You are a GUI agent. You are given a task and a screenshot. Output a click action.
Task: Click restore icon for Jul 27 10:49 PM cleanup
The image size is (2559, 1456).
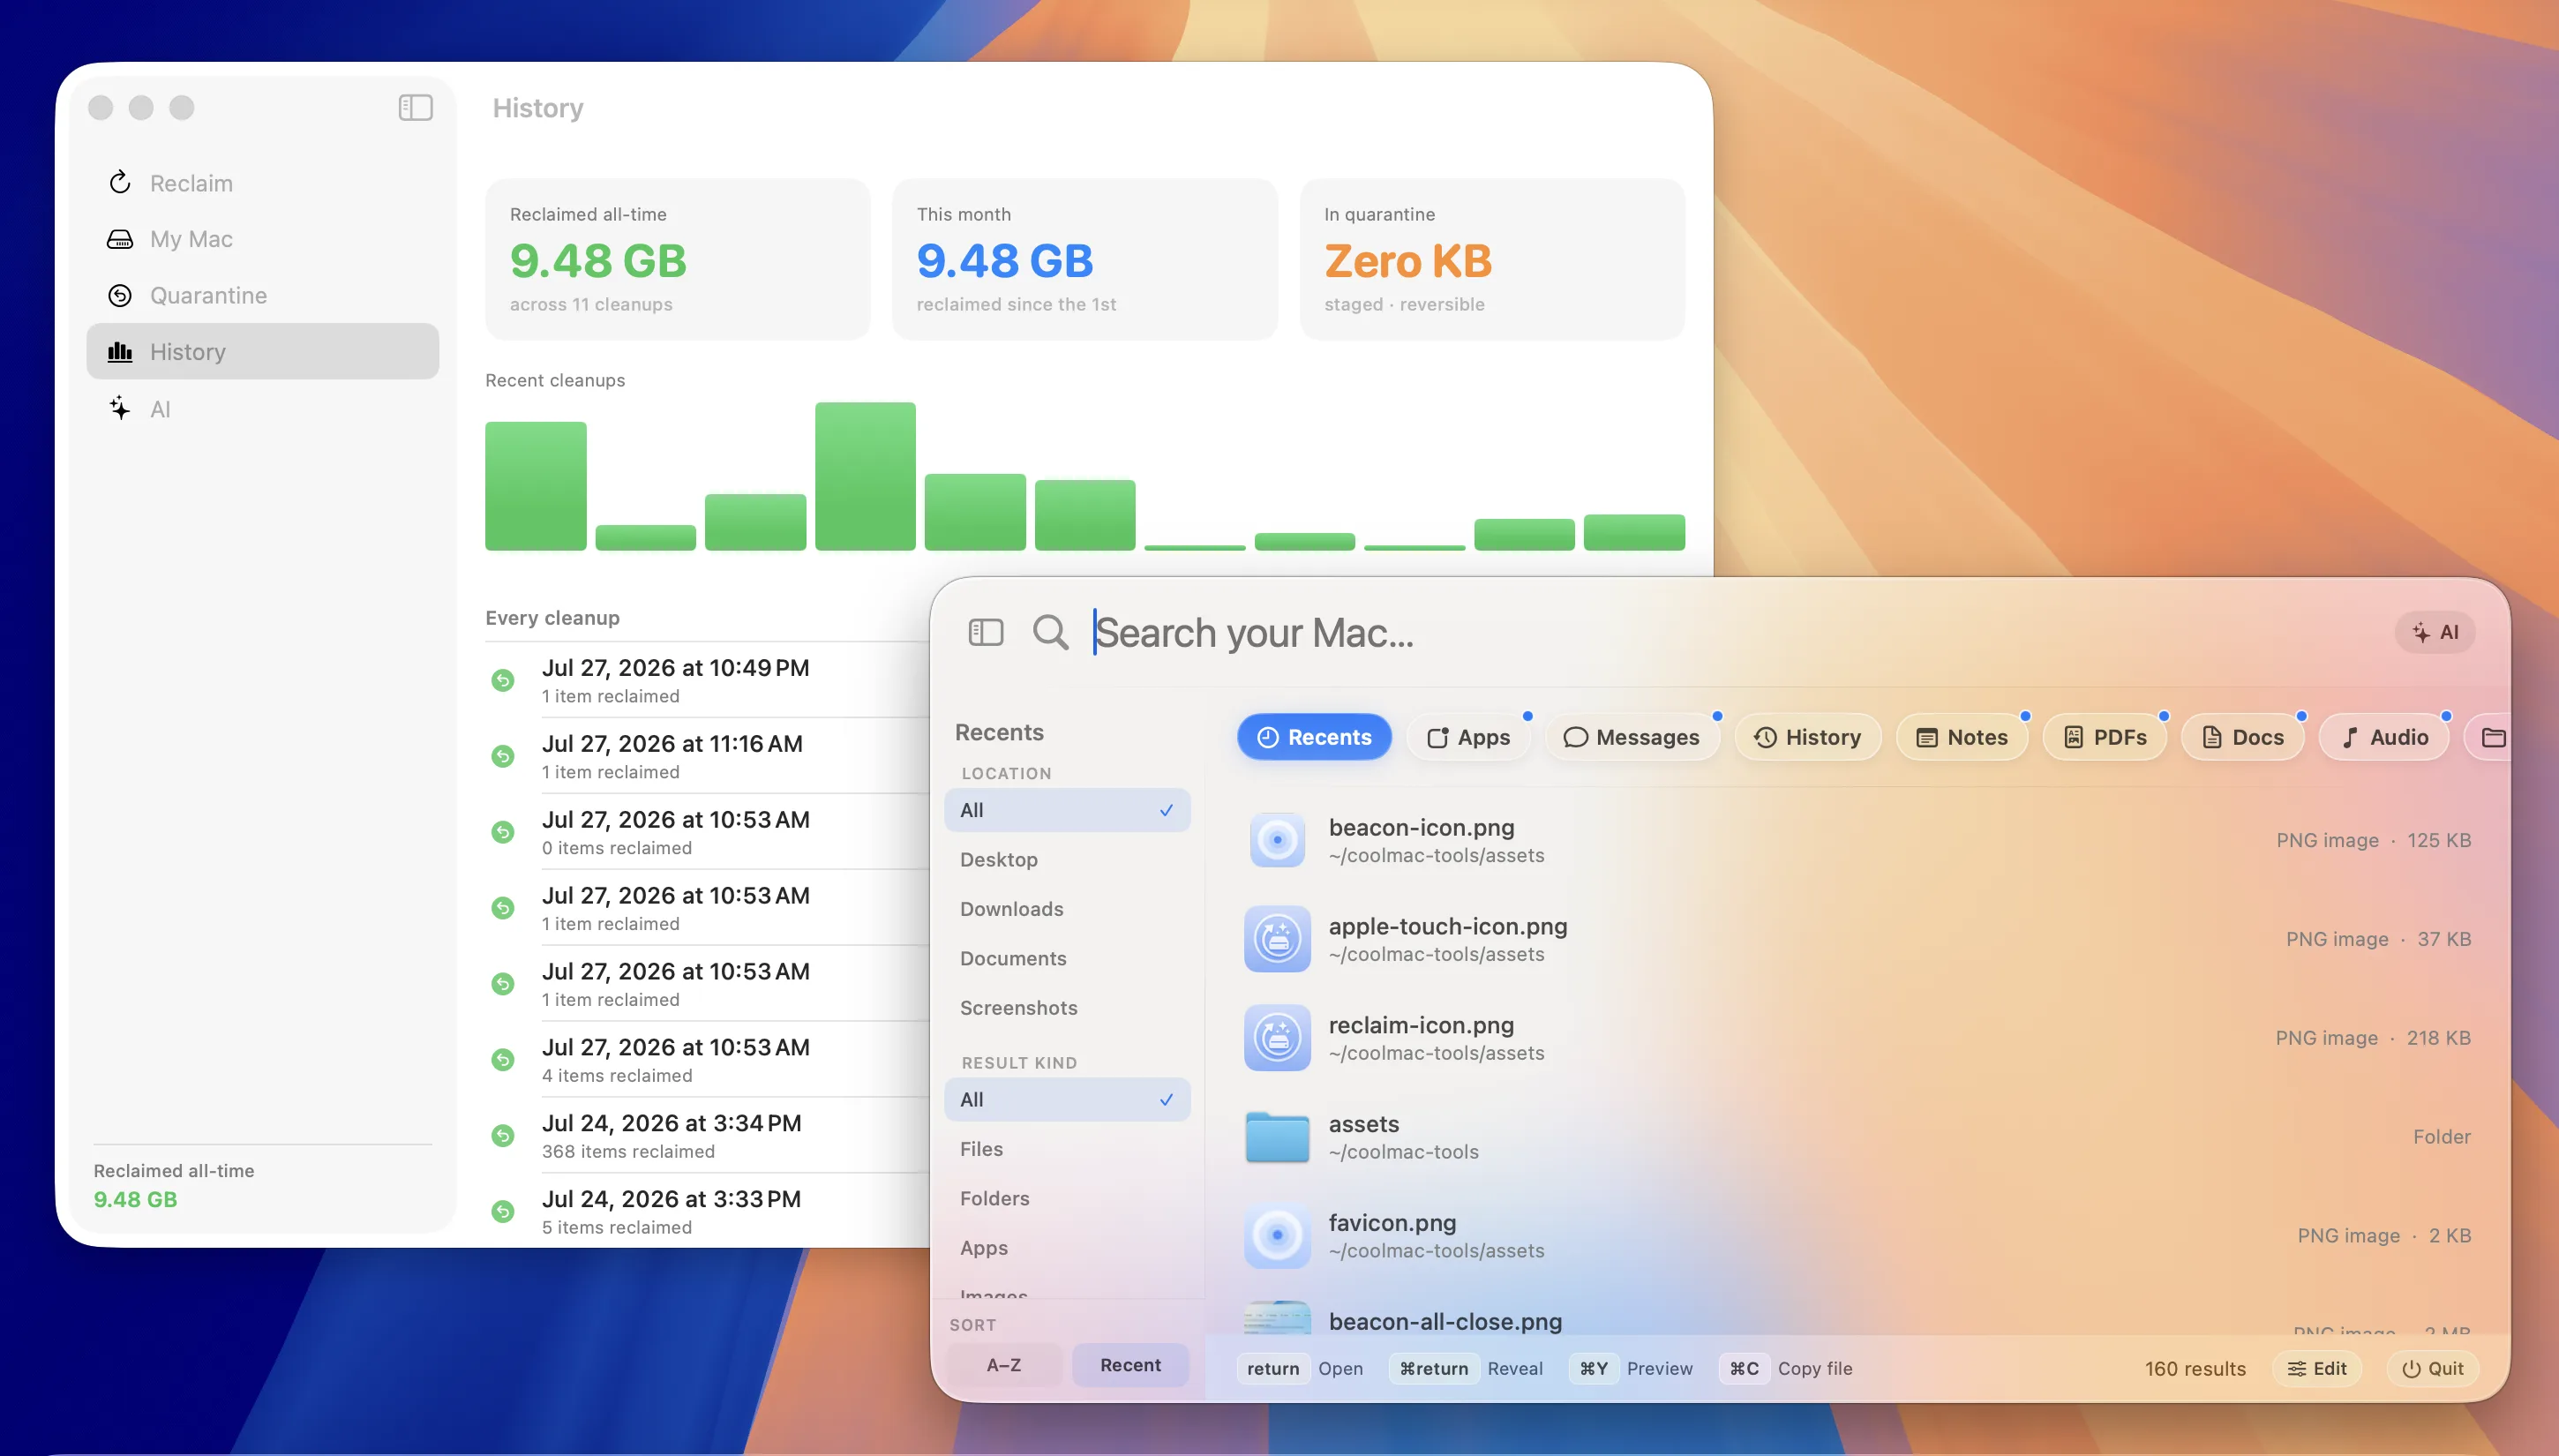pyautogui.click(x=503, y=680)
